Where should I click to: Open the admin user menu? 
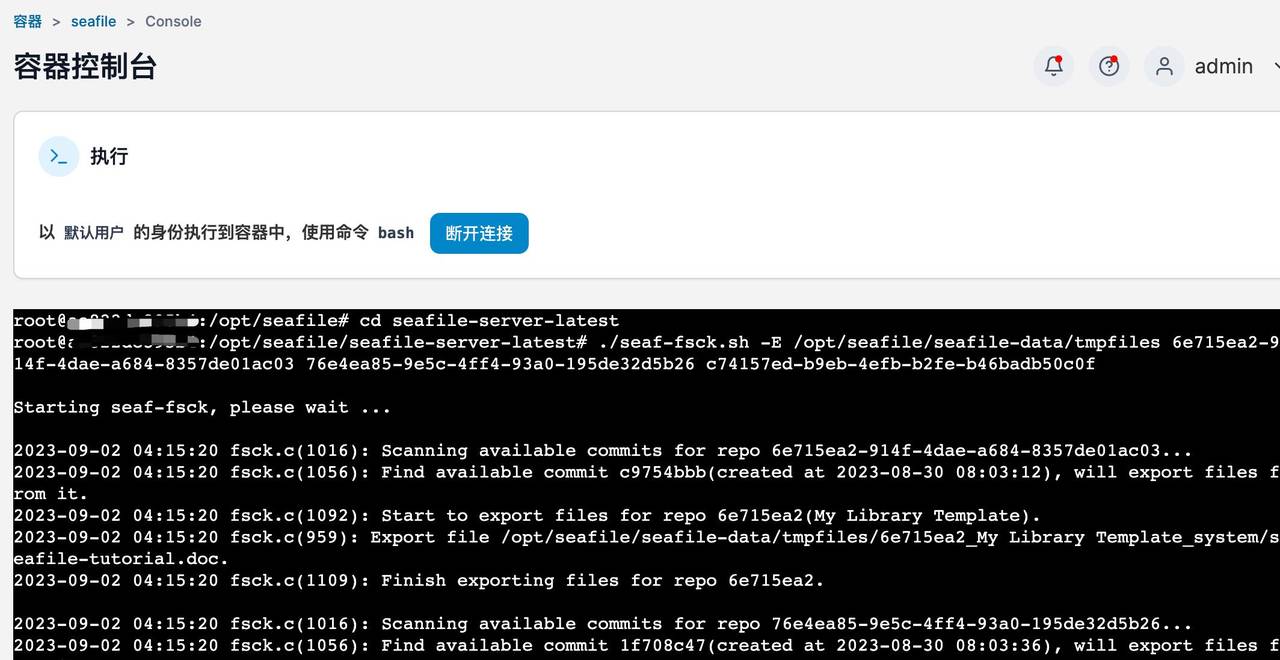1223,66
